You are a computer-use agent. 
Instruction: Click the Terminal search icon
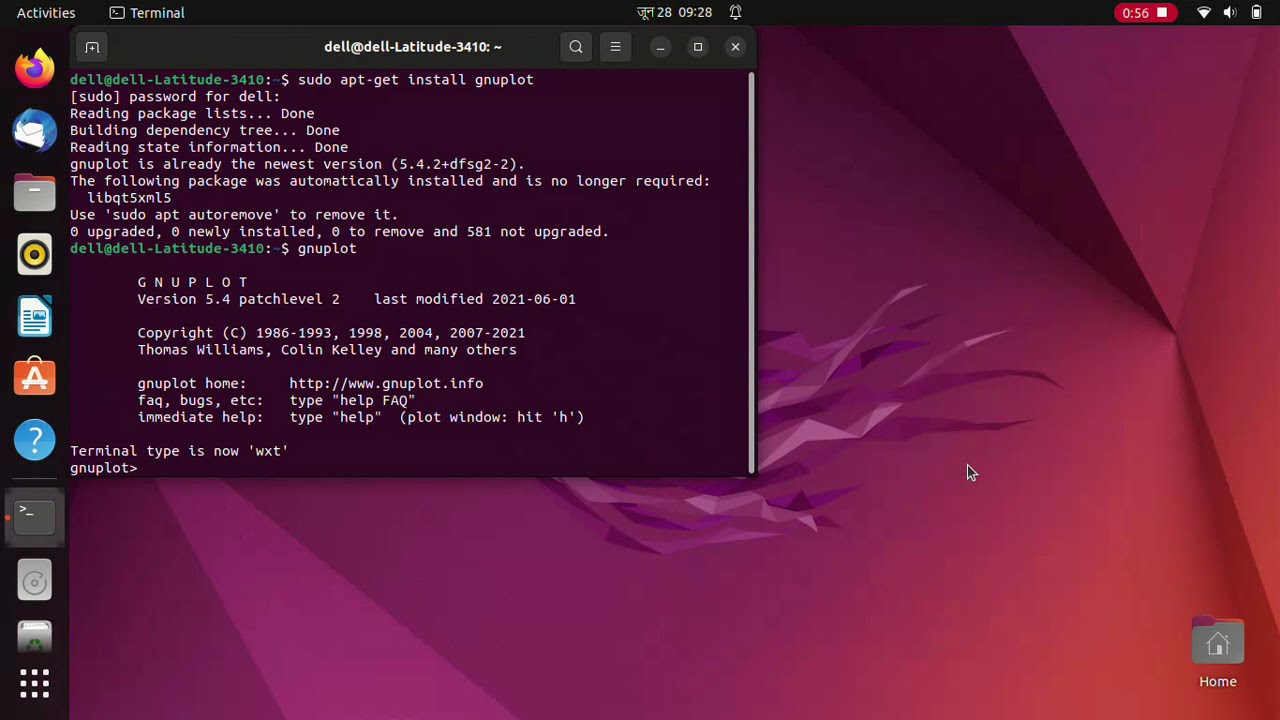[x=576, y=47]
